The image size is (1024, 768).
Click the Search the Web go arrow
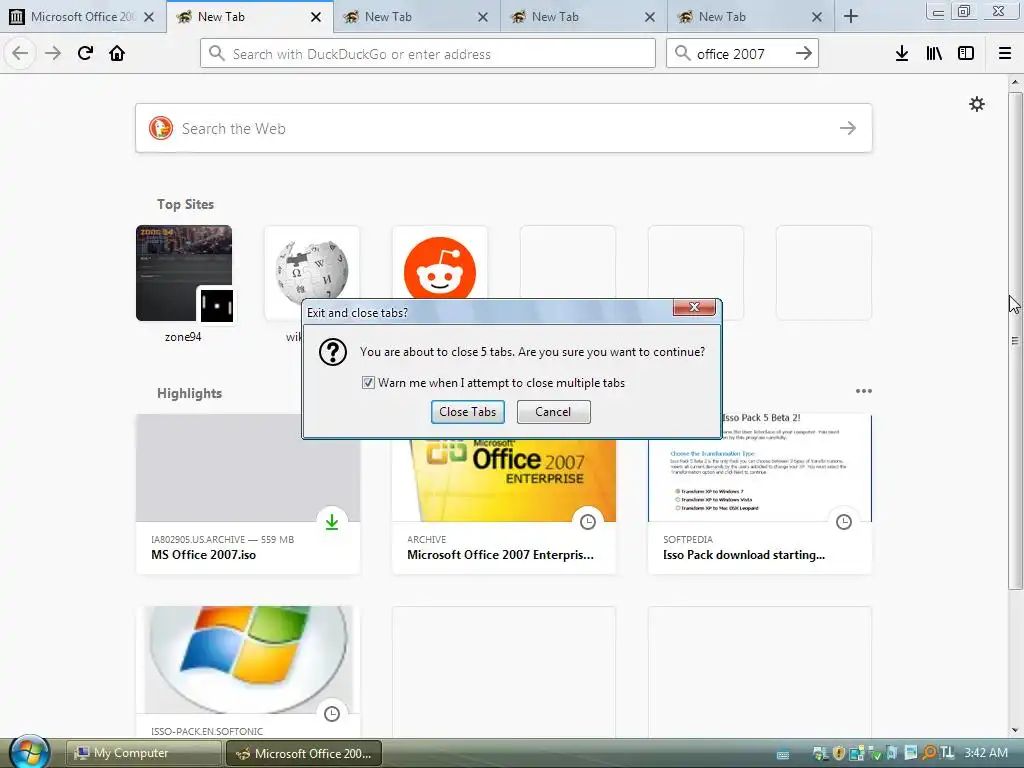click(x=848, y=128)
